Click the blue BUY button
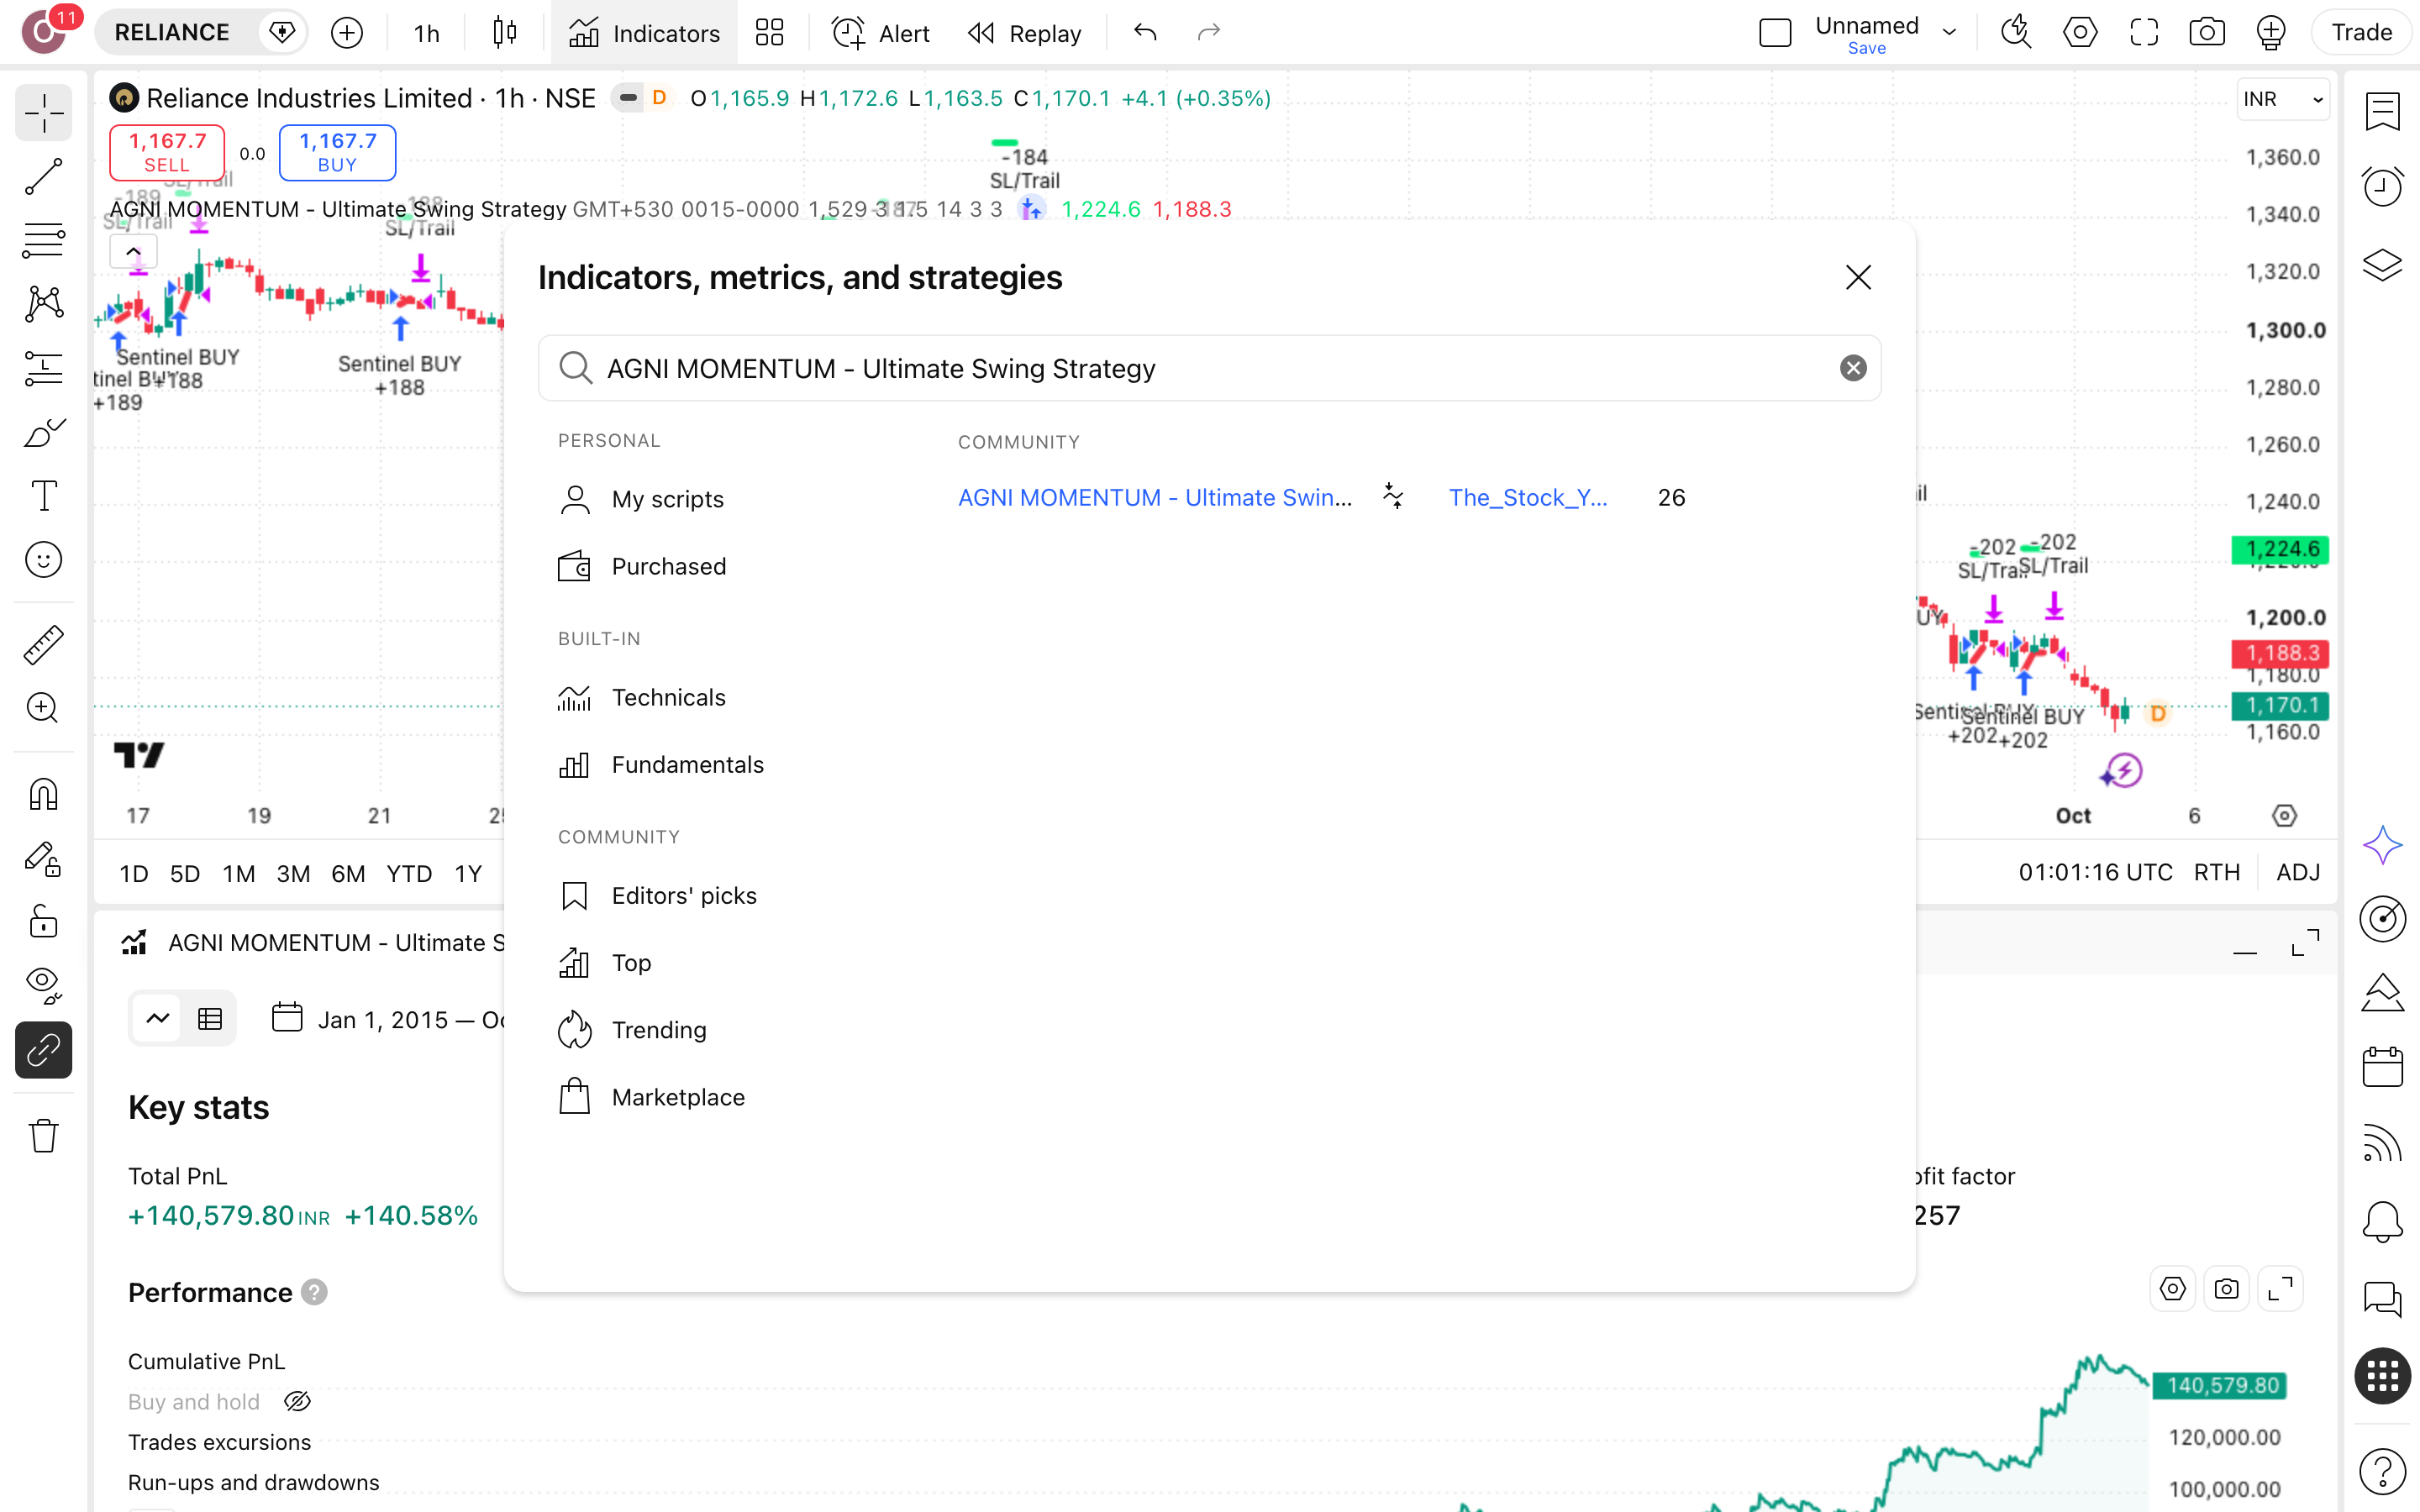This screenshot has height=1512, width=2420. (x=337, y=152)
